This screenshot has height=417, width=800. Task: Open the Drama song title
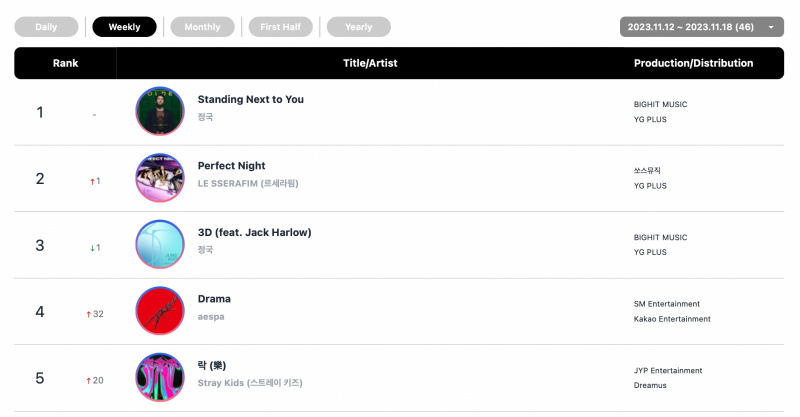click(x=214, y=299)
